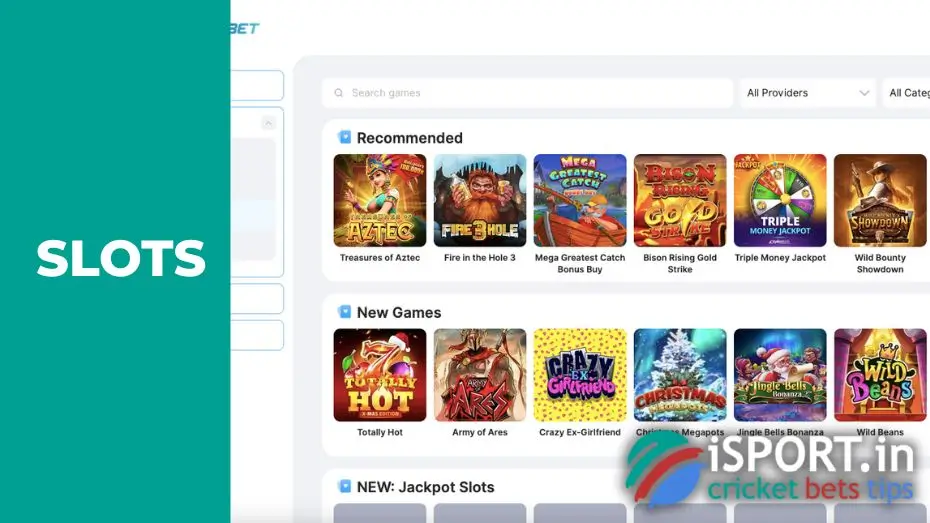Click the New Games section icon
930x523 pixels.
coord(345,312)
